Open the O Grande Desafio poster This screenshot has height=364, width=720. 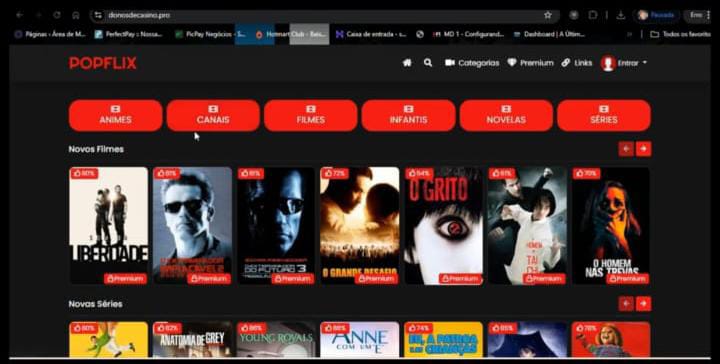[x=360, y=225]
